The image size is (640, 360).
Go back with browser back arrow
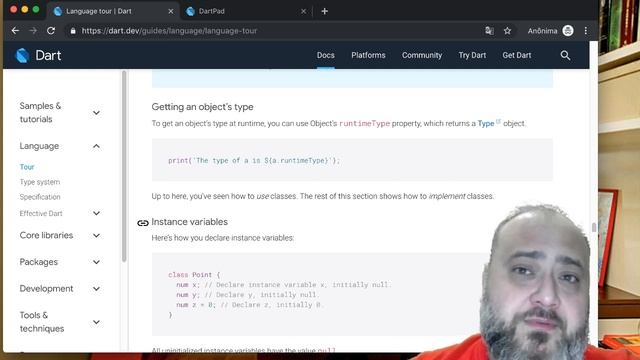pyautogui.click(x=15, y=31)
